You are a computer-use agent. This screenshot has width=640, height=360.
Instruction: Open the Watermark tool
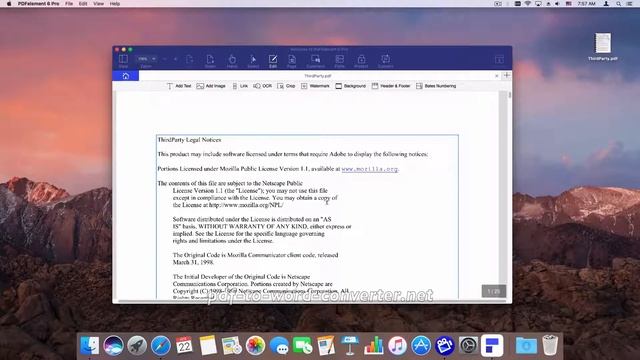click(x=315, y=86)
